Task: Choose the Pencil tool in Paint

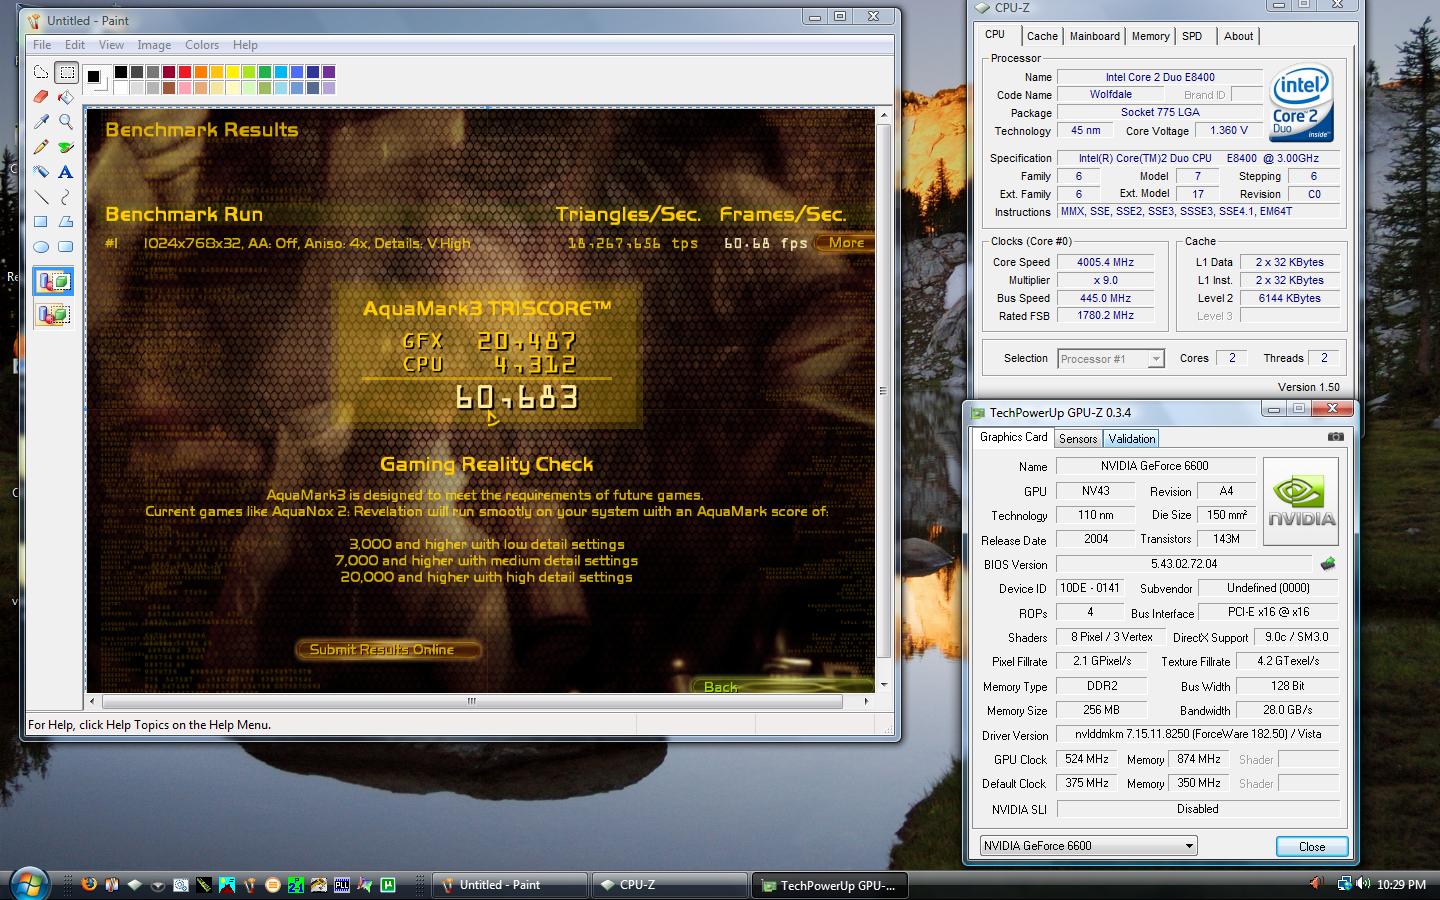Action: tap(41, 147)
